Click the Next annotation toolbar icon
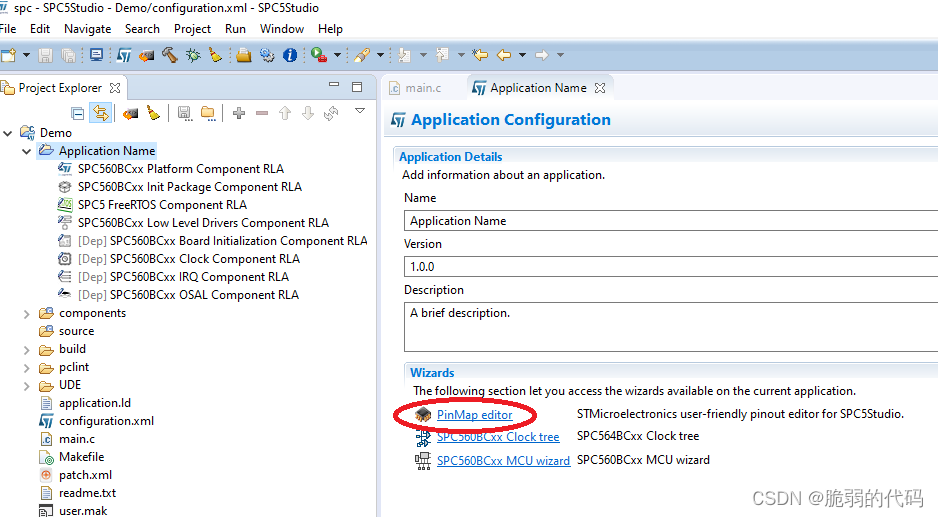 pyautogui.click(x=405, y=55)
